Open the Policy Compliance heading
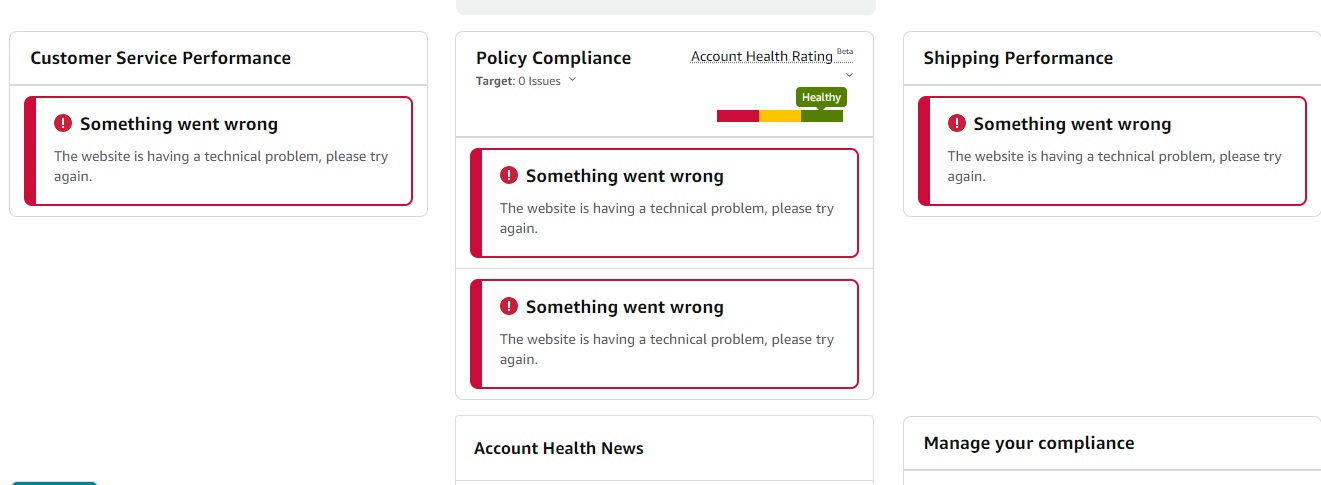1321x485 pixels. [553, 58]
